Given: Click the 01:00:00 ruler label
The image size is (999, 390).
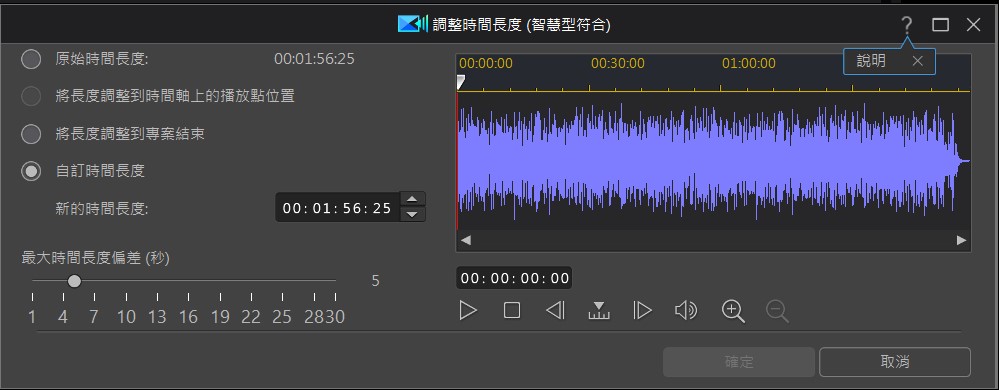Looking at the screenshot, I should coord(749,63).
